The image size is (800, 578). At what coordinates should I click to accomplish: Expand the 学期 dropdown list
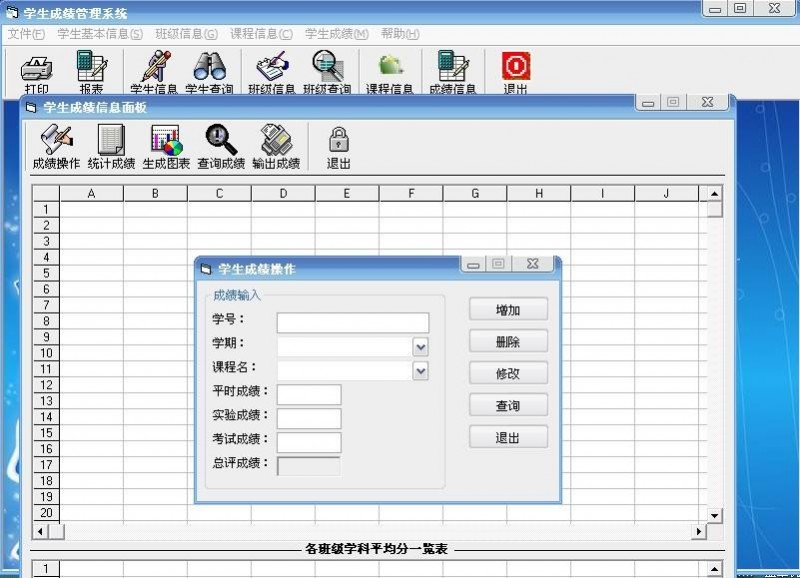(x=421, y=347)
